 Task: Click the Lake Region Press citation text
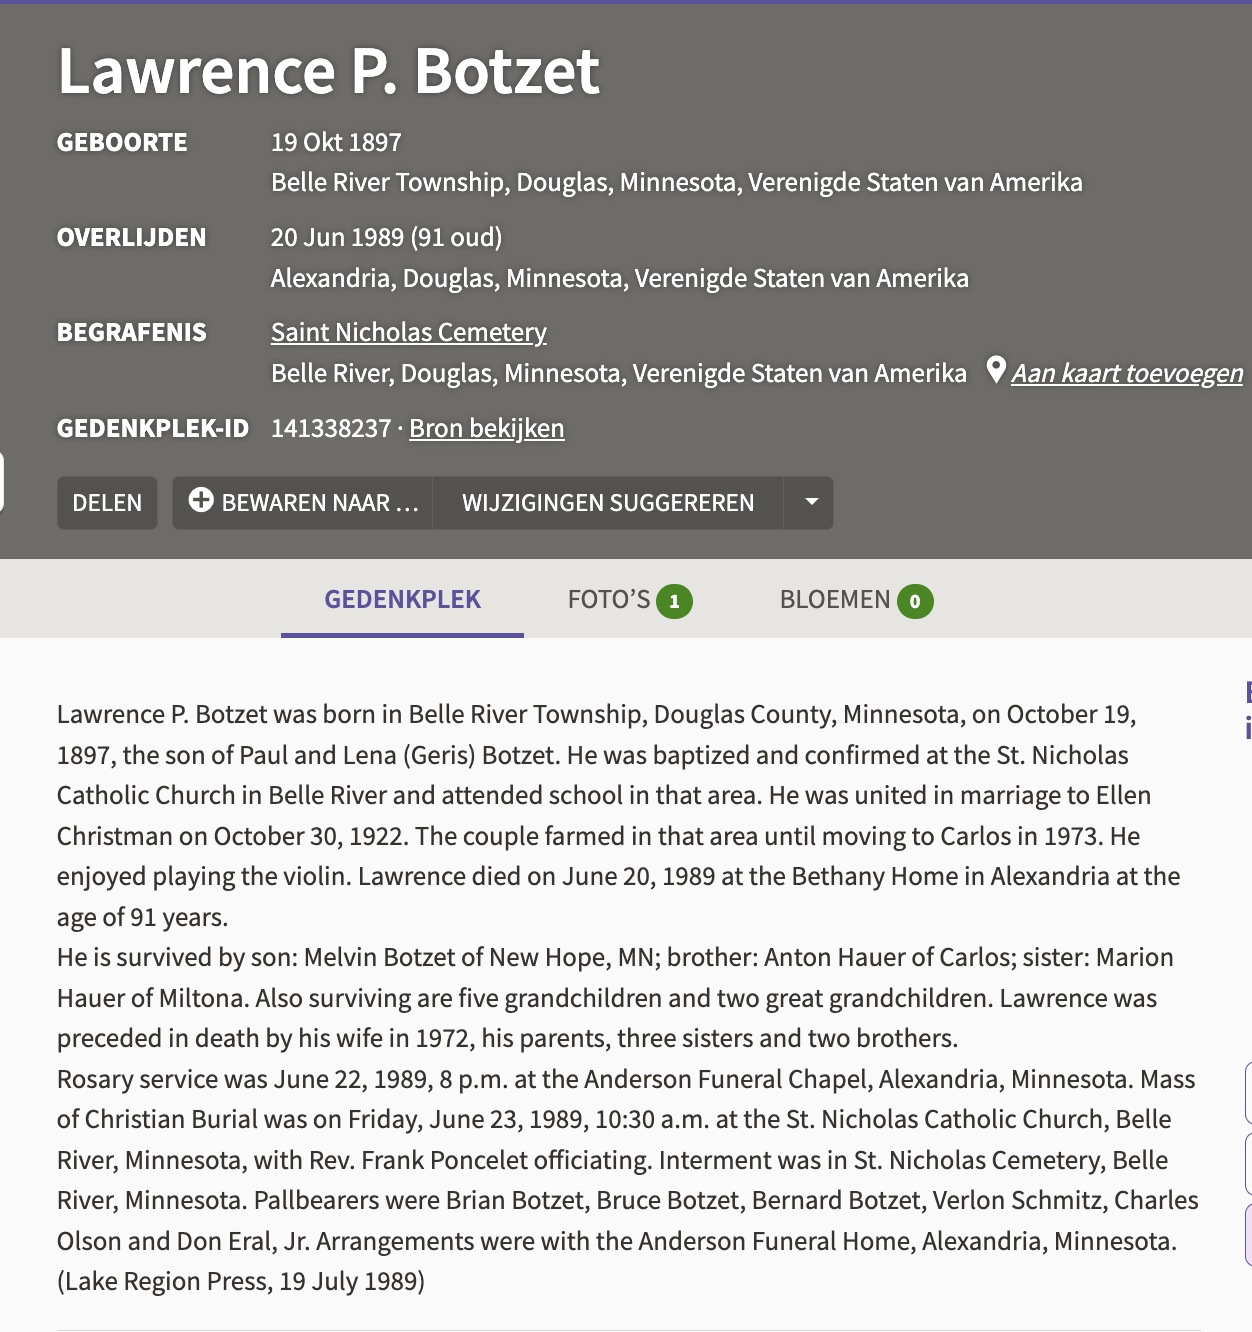(x=241, y=1281)
